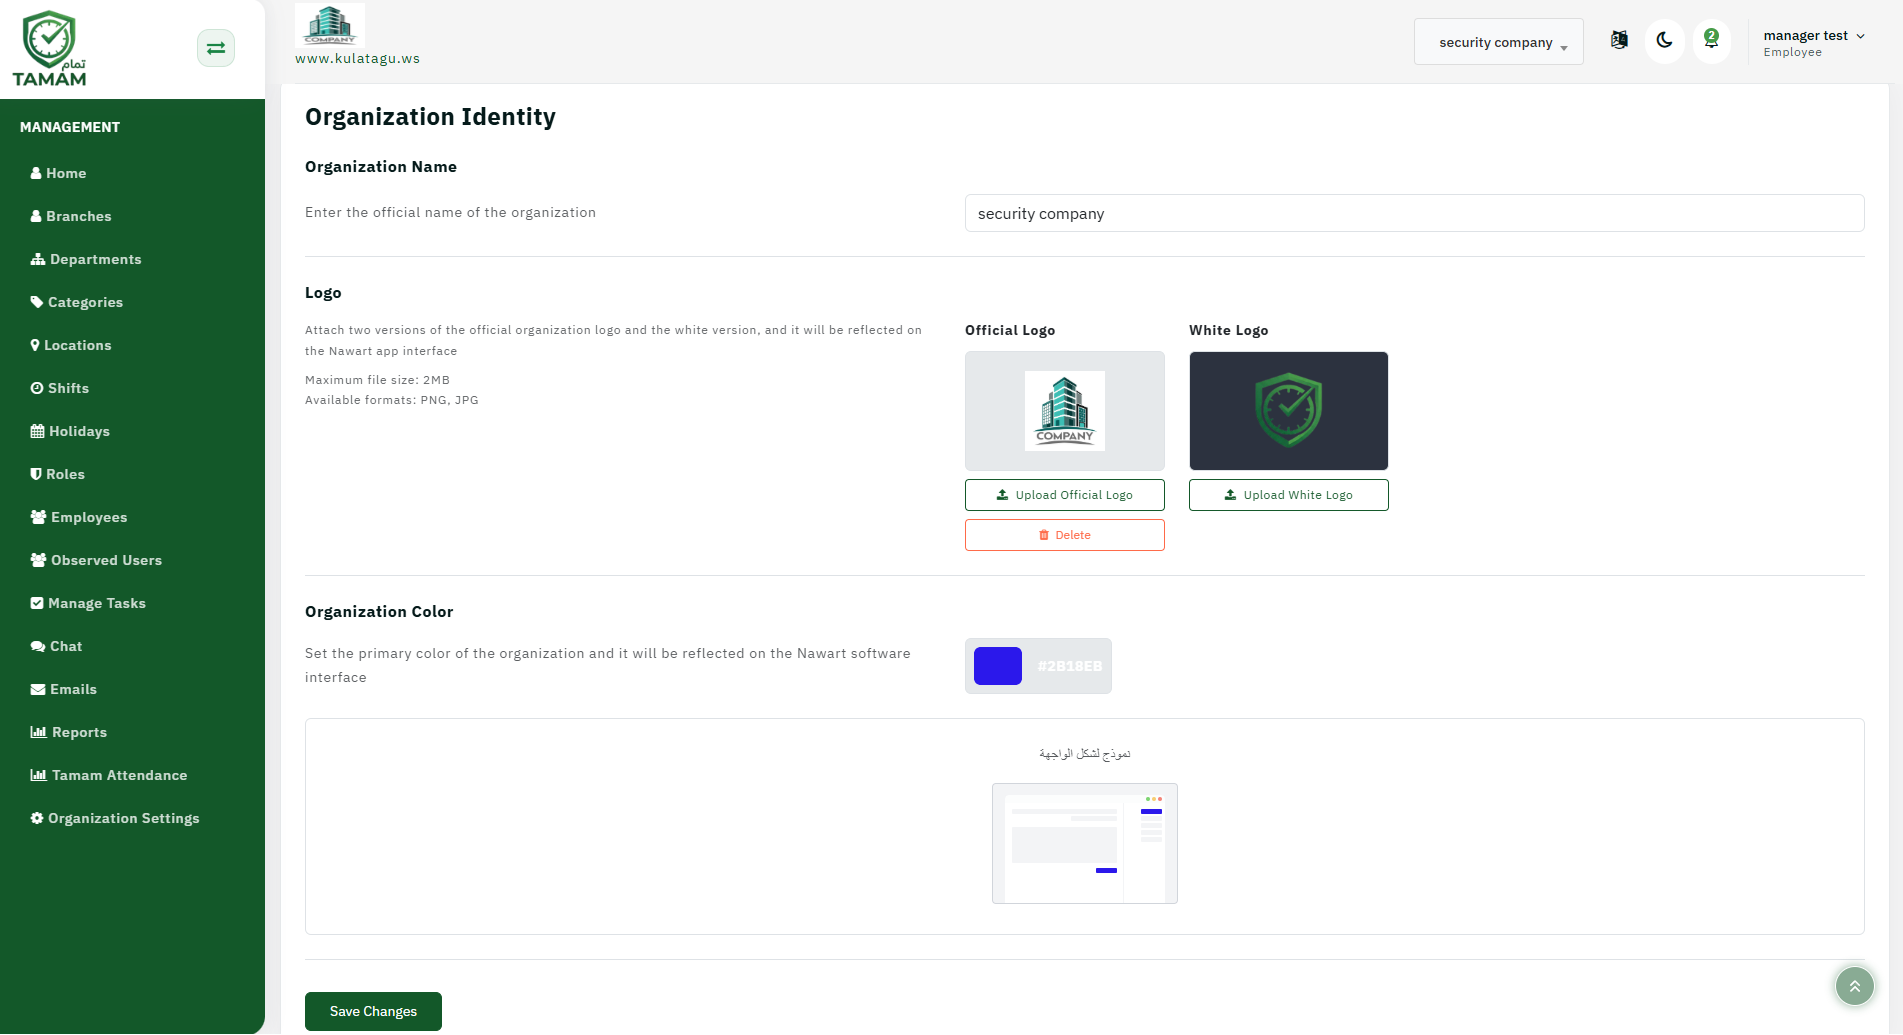
Task: Delete the official logo
Action: (x=1065, y=535)
